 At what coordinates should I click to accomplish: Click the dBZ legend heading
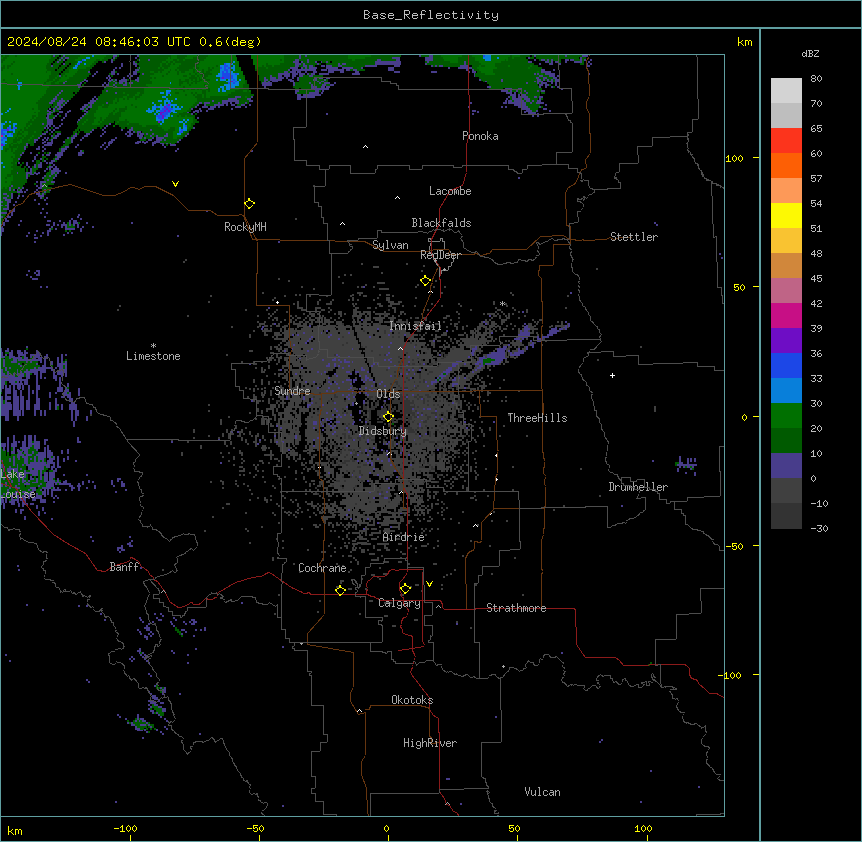(810, 53)
